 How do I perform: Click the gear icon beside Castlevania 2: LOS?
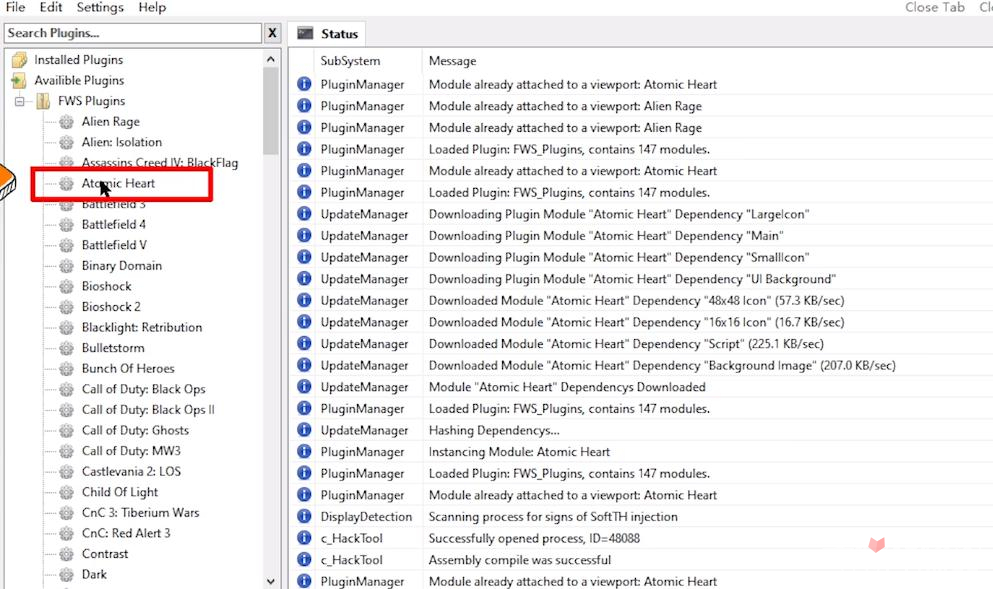pos(66,471)
